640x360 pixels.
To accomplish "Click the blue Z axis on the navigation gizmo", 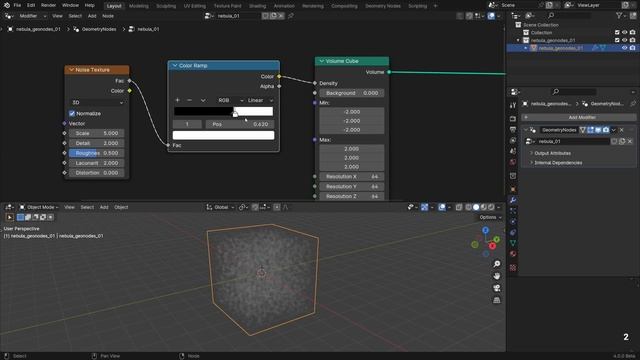I will pos(485,231).
